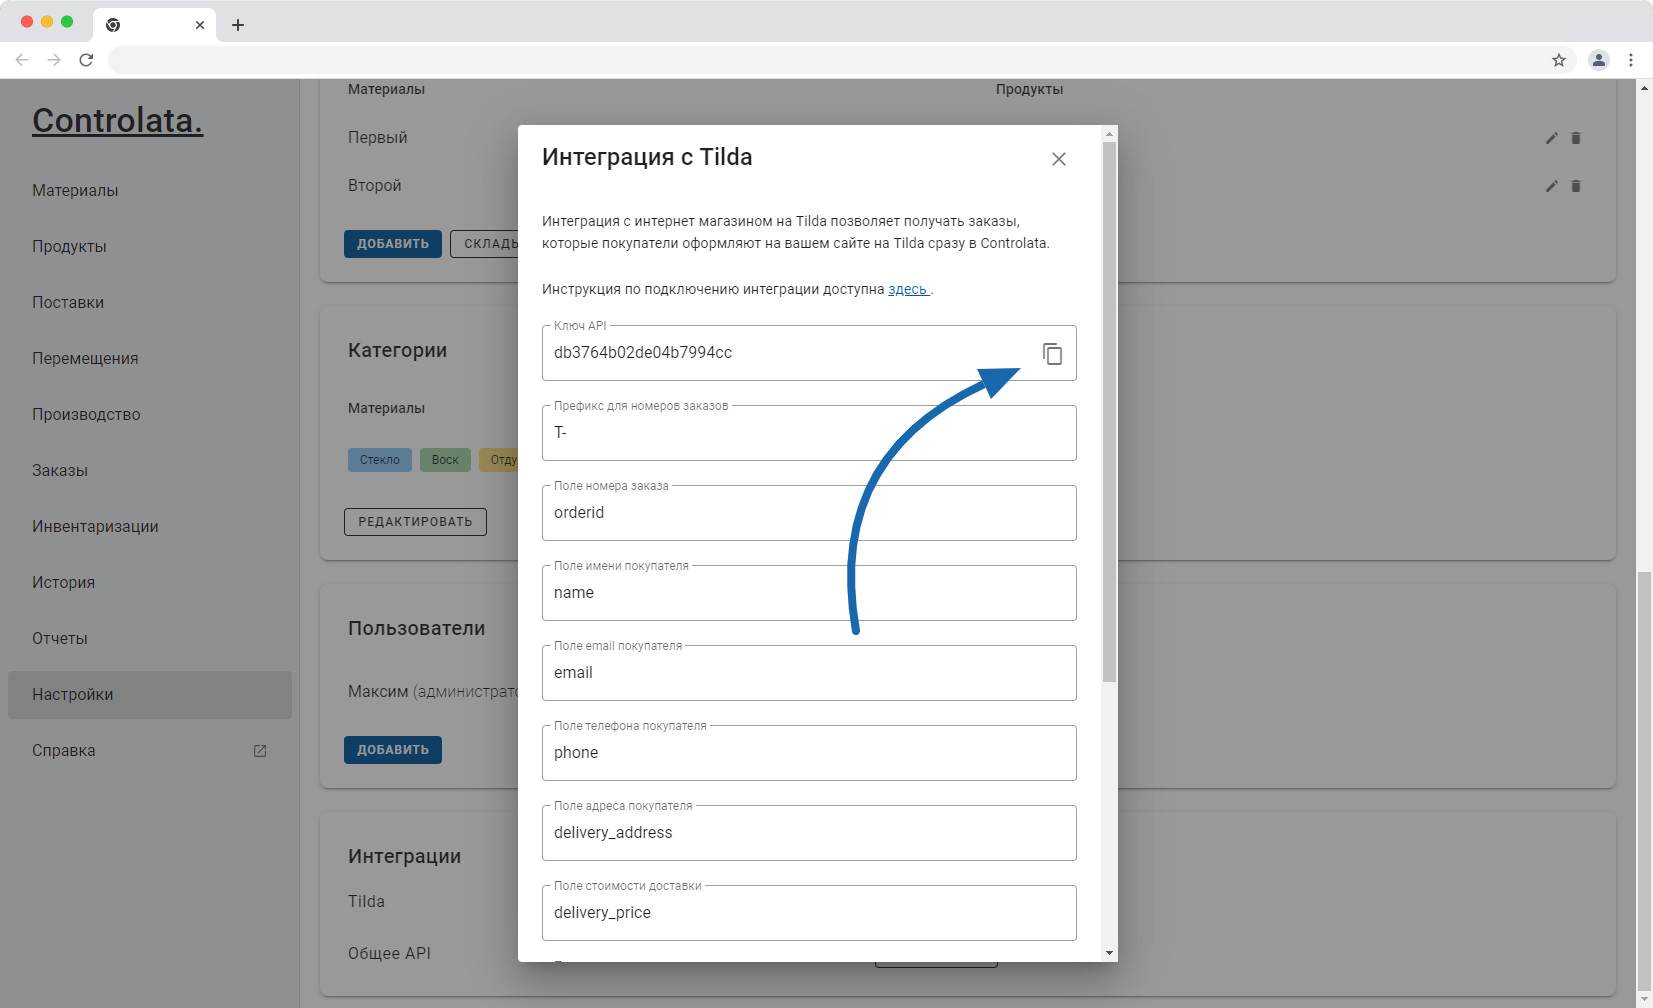Open a new browser tab
This screenshot has height=1008, width=1653.
(x=238, y=25)
